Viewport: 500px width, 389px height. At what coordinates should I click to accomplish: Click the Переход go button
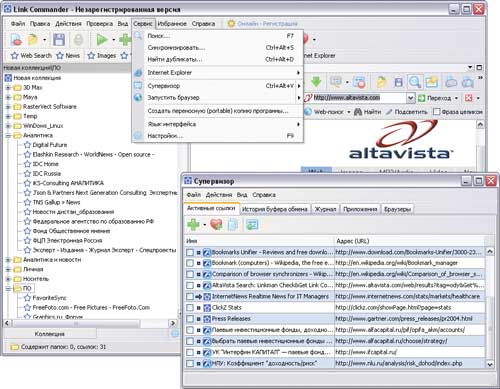coord(435,98)
